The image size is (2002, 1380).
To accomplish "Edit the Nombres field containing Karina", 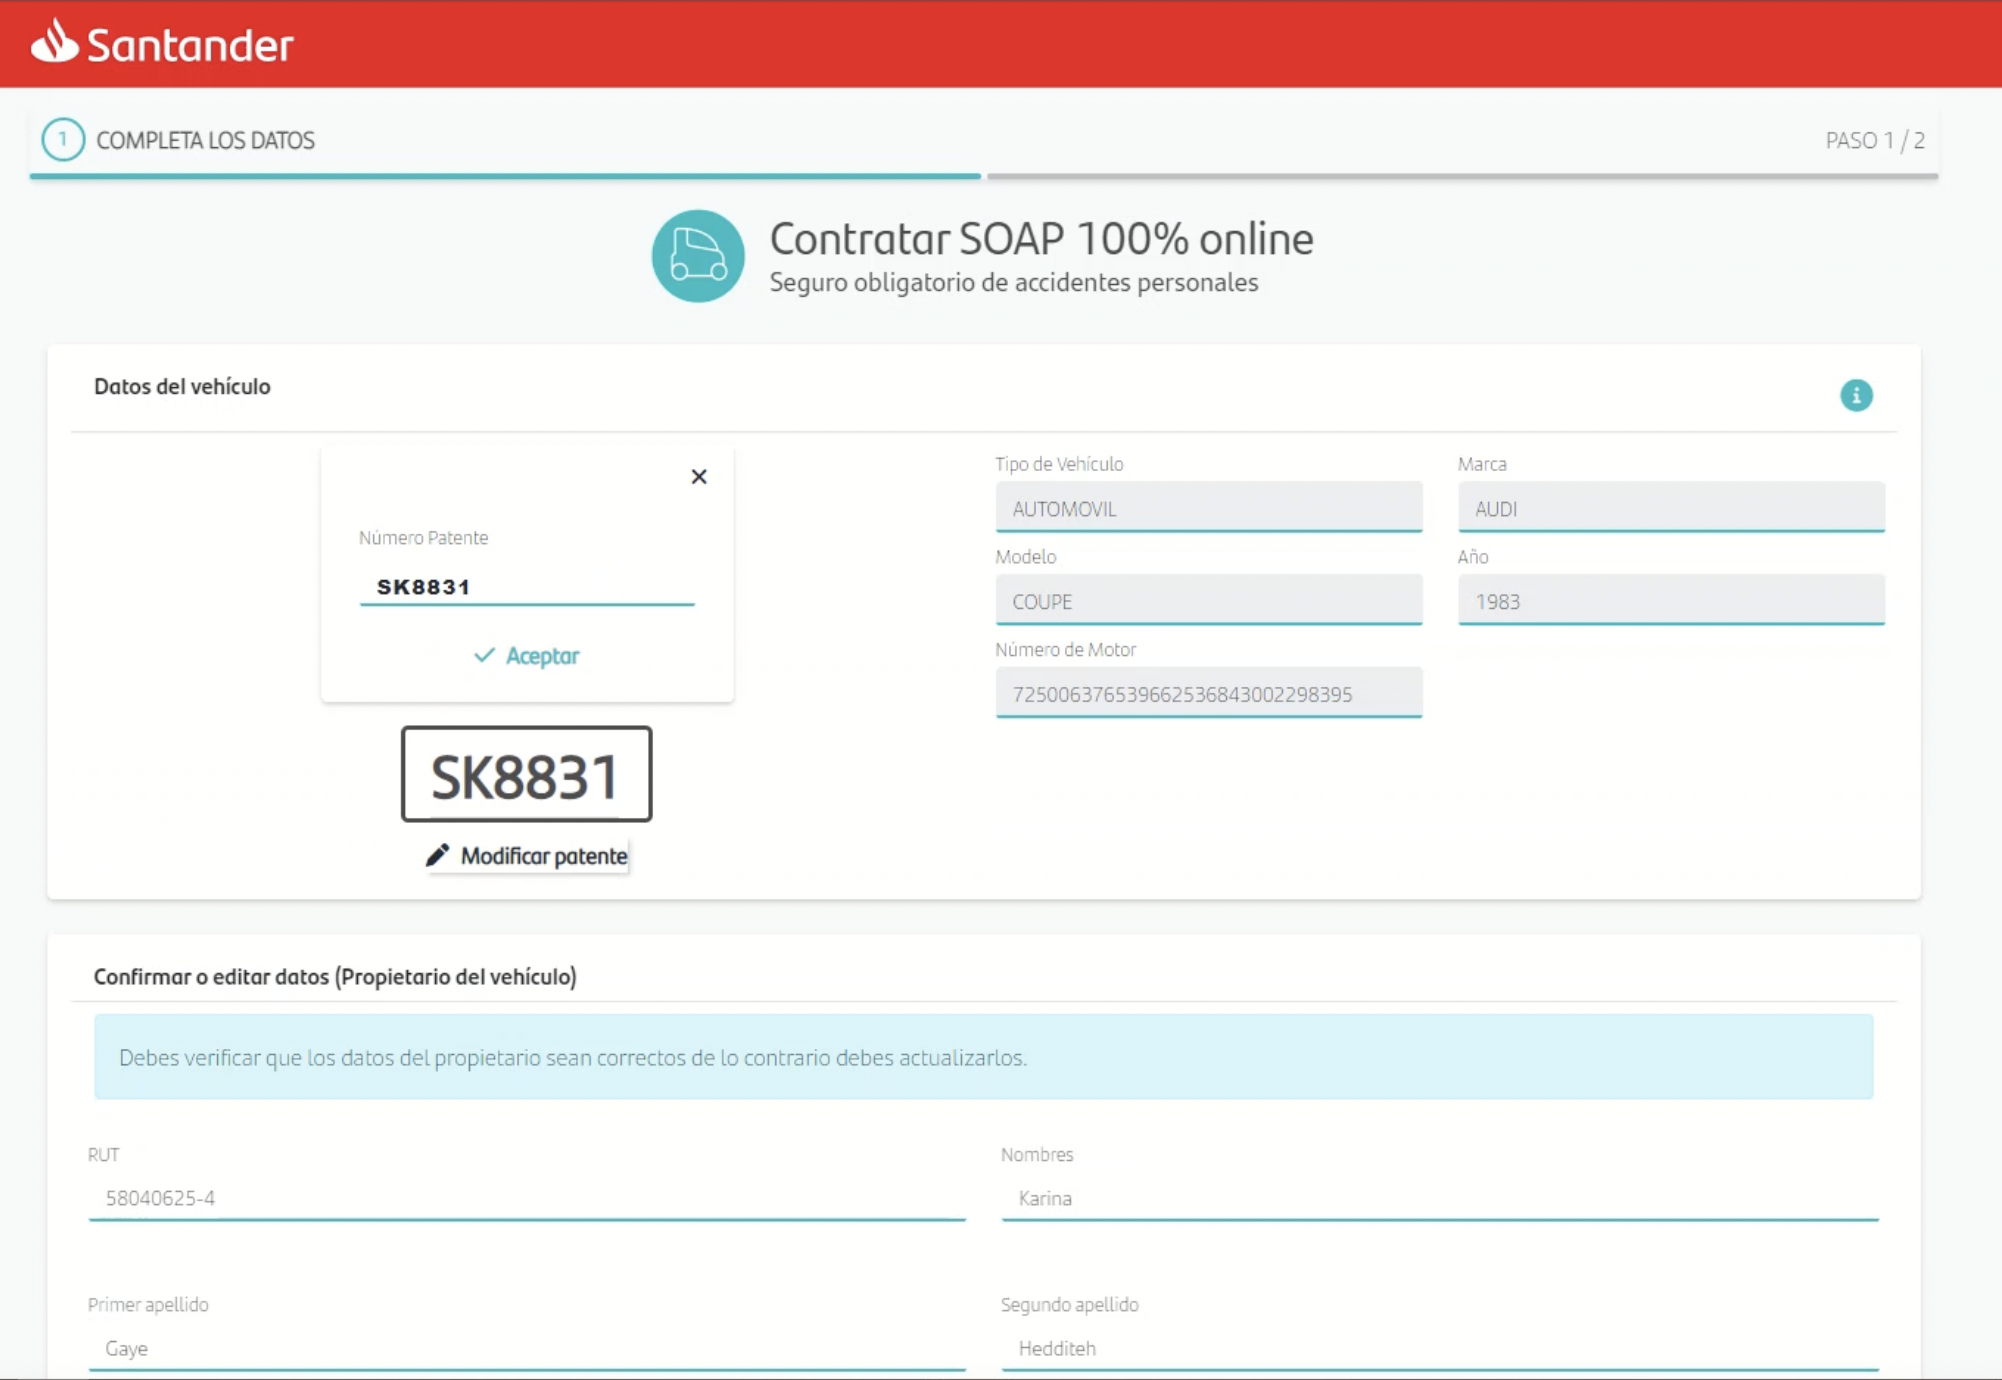I will 1439,1198.
